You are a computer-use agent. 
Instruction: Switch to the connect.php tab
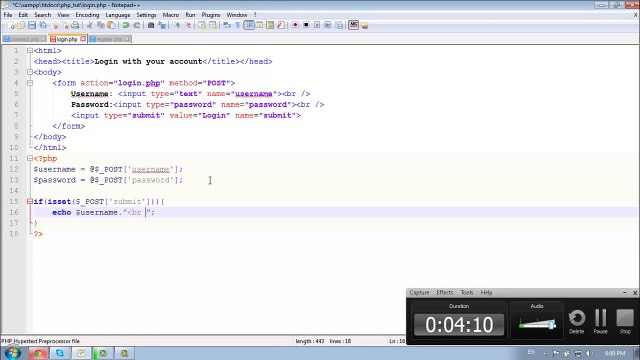pos(24,39)
